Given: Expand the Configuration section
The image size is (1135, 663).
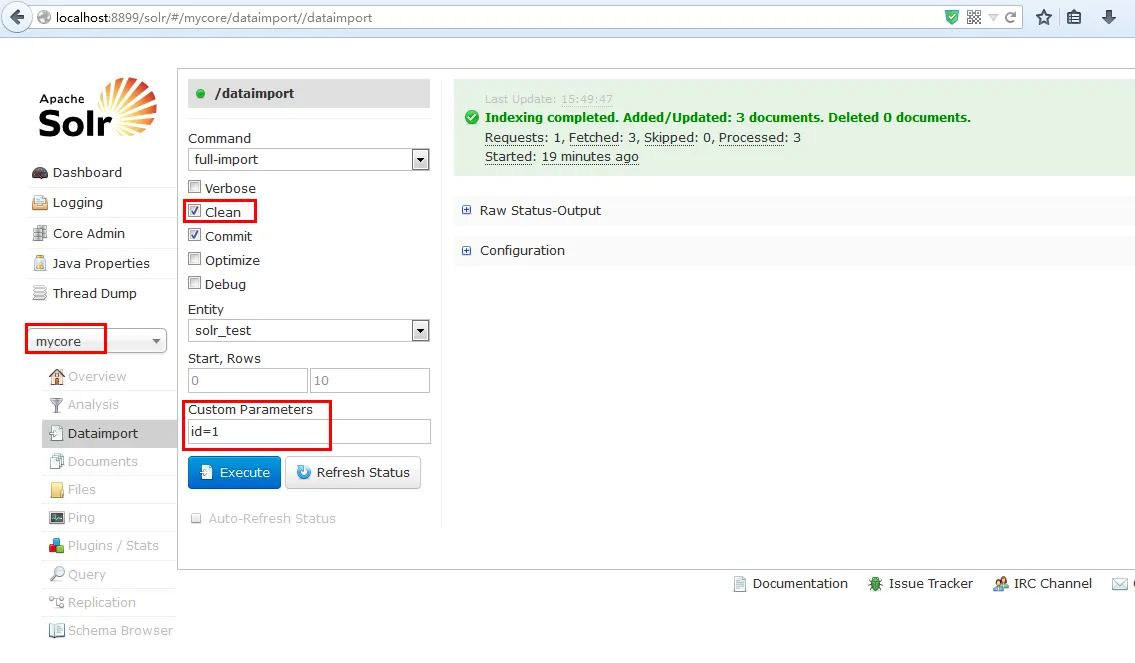Looking at the screenshot, I should pos(513,250).
